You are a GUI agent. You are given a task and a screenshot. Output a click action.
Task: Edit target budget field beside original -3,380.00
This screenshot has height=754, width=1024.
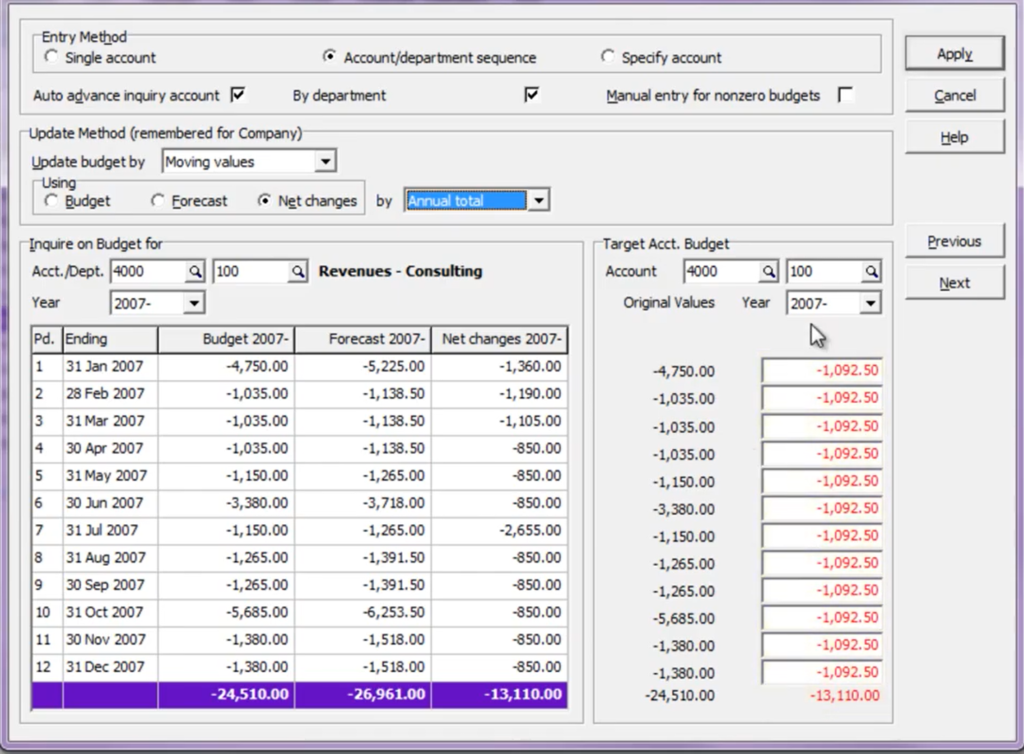[x=822, y=508]
